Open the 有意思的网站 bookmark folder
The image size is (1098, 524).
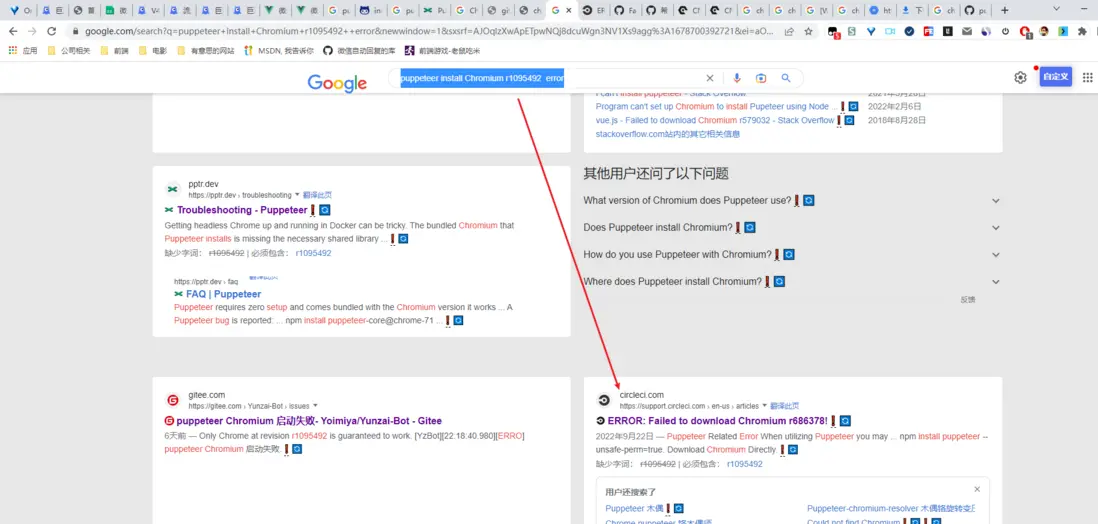click(206, 50)
